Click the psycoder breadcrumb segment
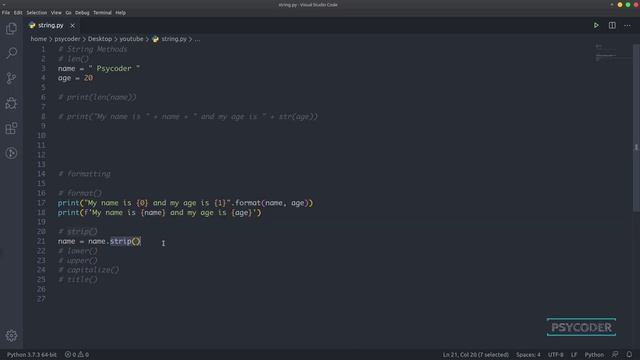640x360 pixels. tap(67, 39)
